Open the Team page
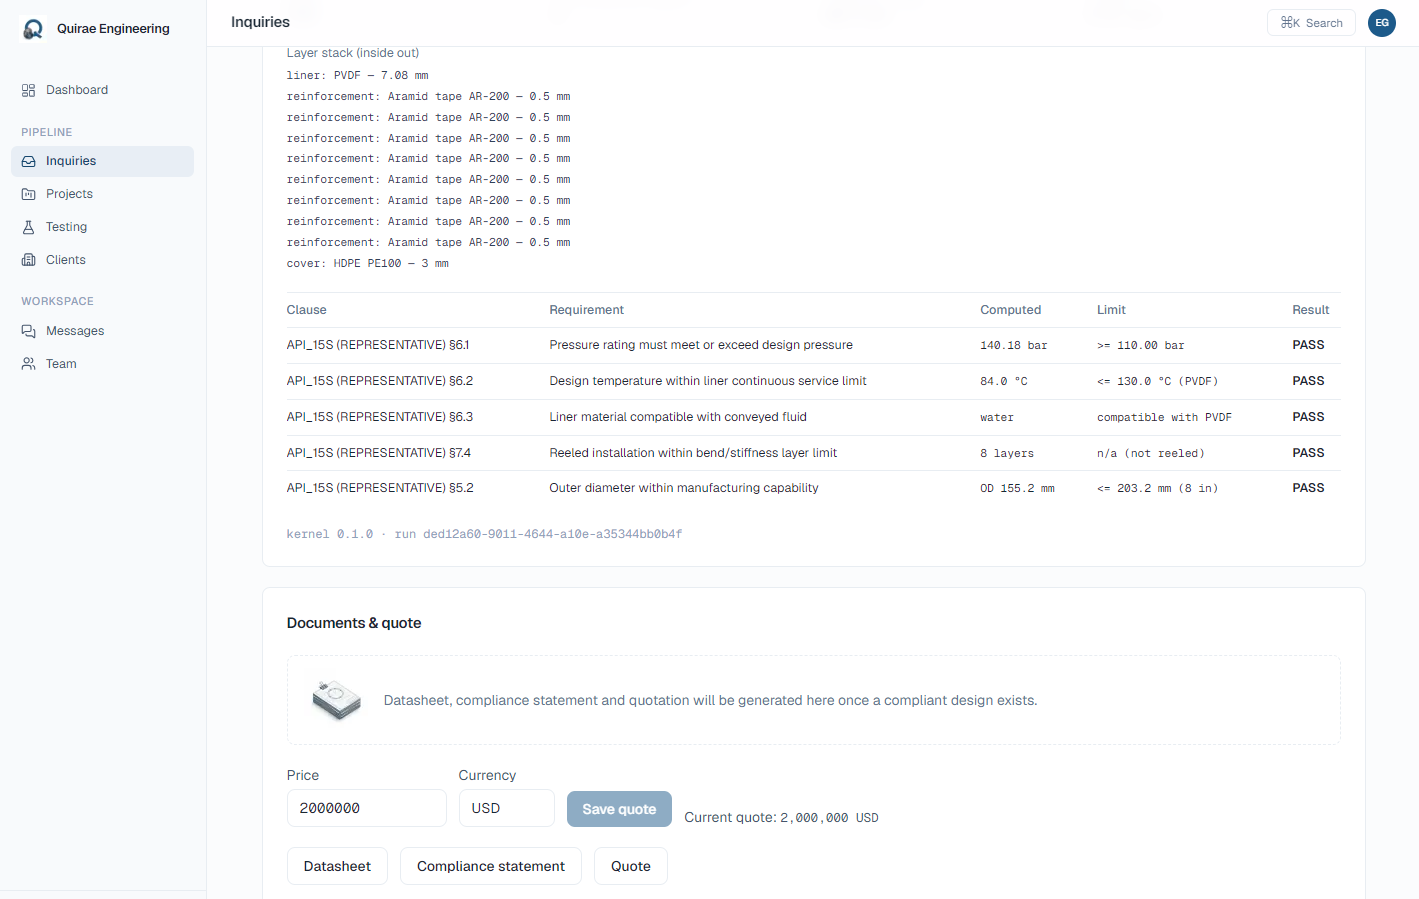The image size is (1419, 899). tap(103, 364)
